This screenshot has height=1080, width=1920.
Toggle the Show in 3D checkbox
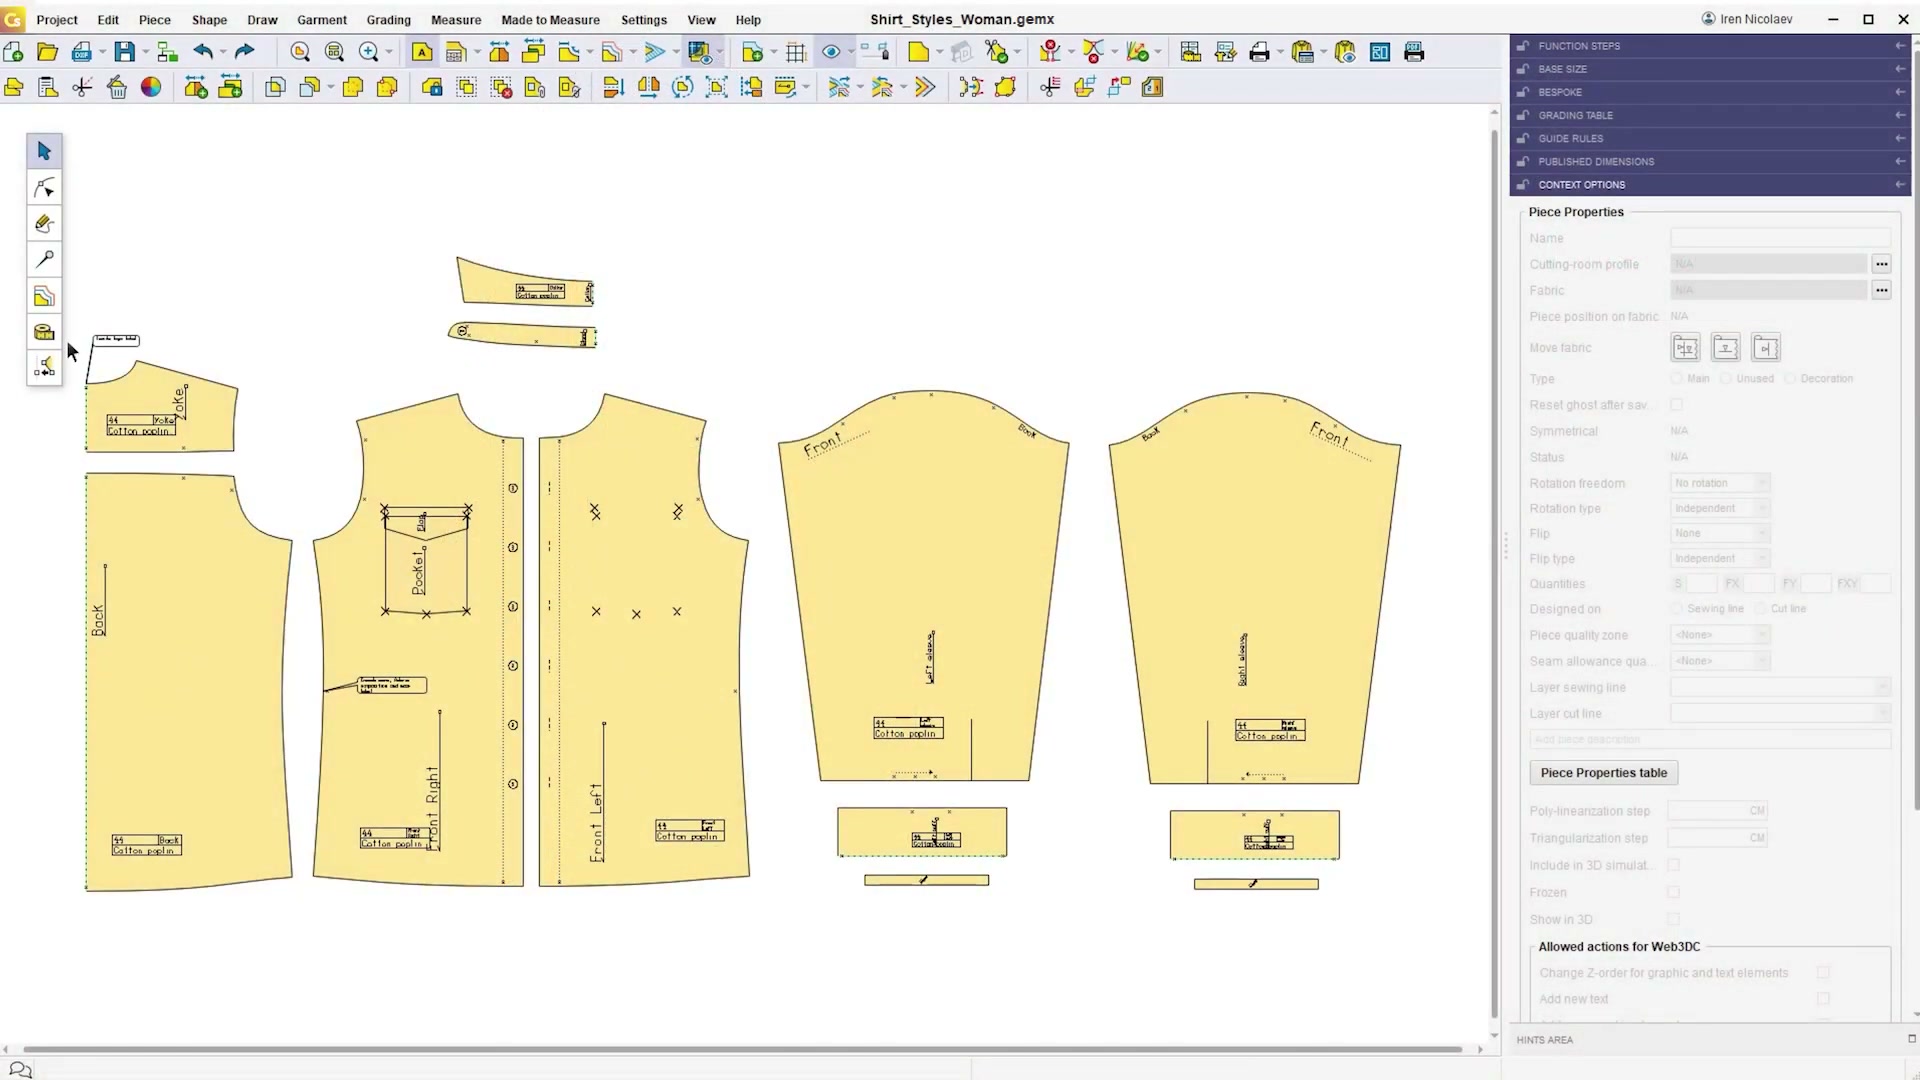point(1674,919)
